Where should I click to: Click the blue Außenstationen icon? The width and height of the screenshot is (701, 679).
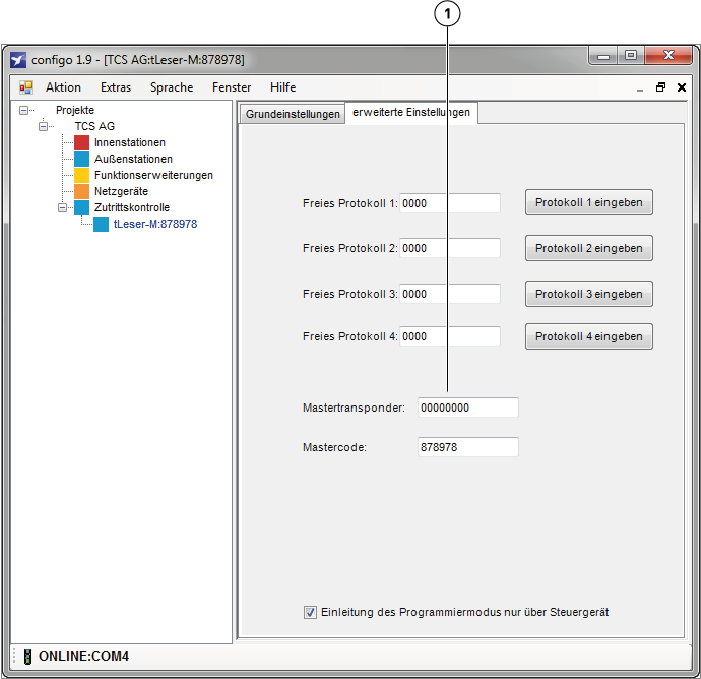pyautogui.click(x=82, y=159)
